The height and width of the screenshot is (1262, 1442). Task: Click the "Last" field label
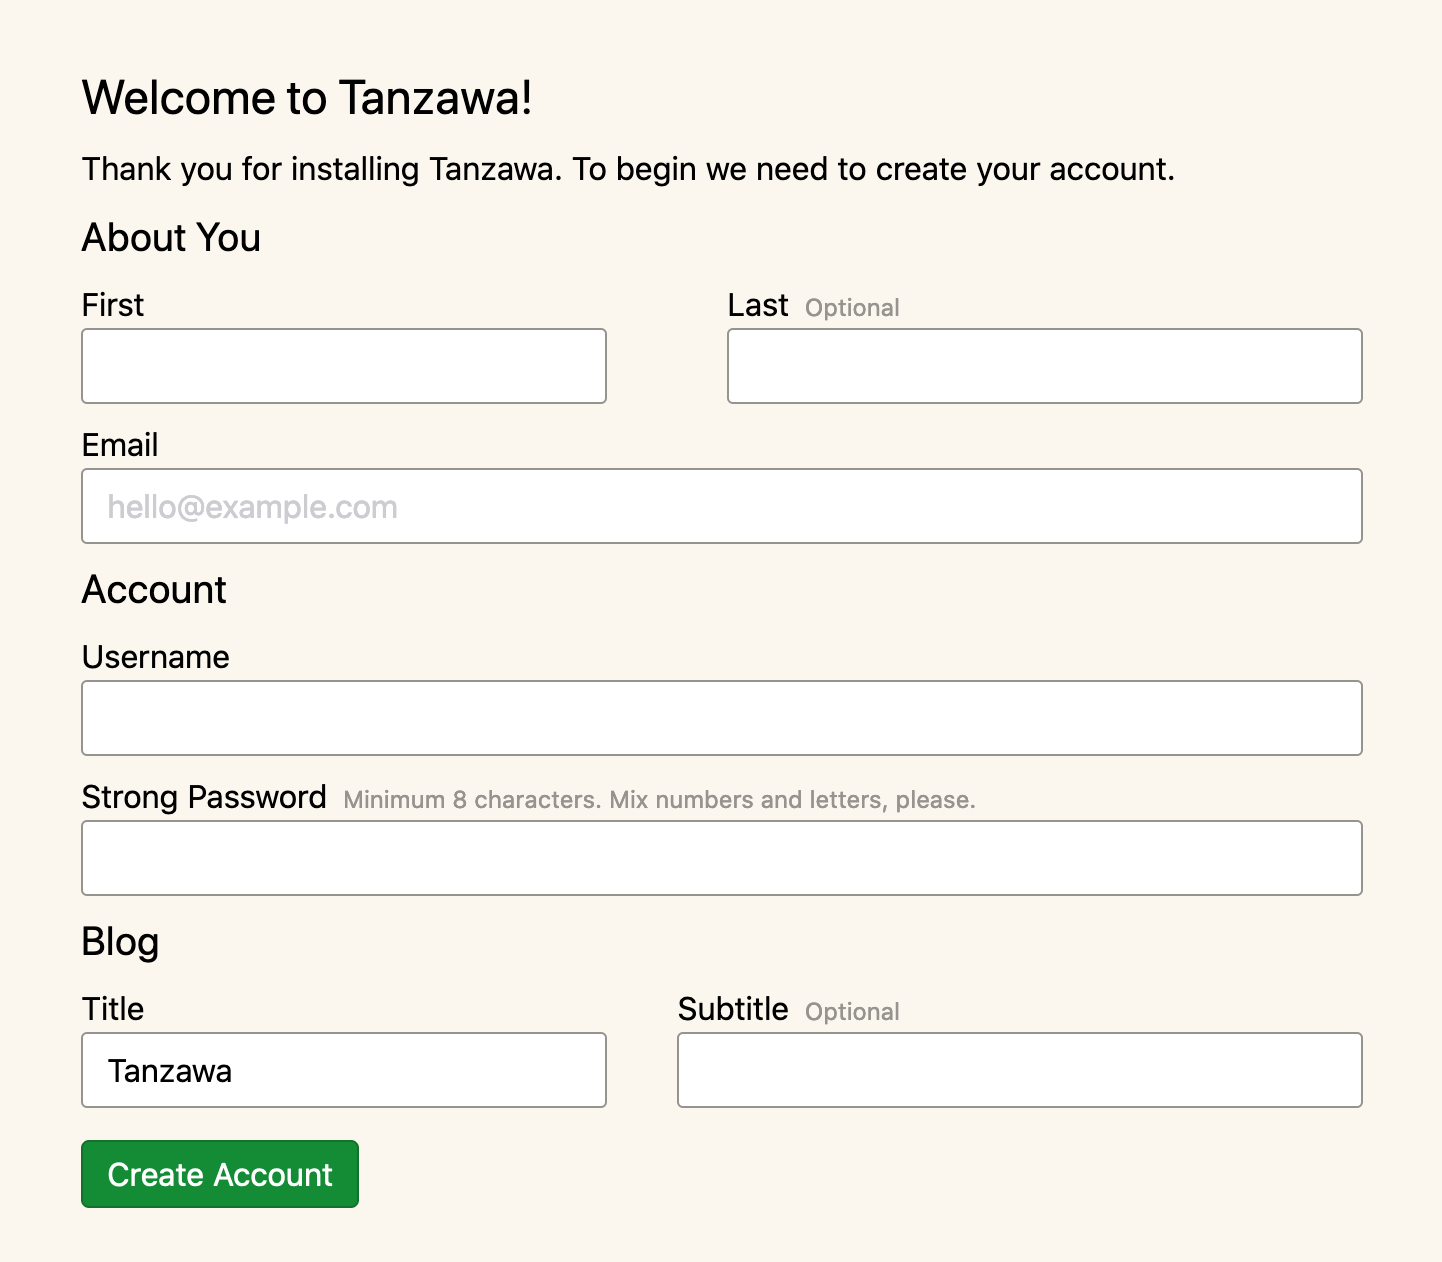758,305
